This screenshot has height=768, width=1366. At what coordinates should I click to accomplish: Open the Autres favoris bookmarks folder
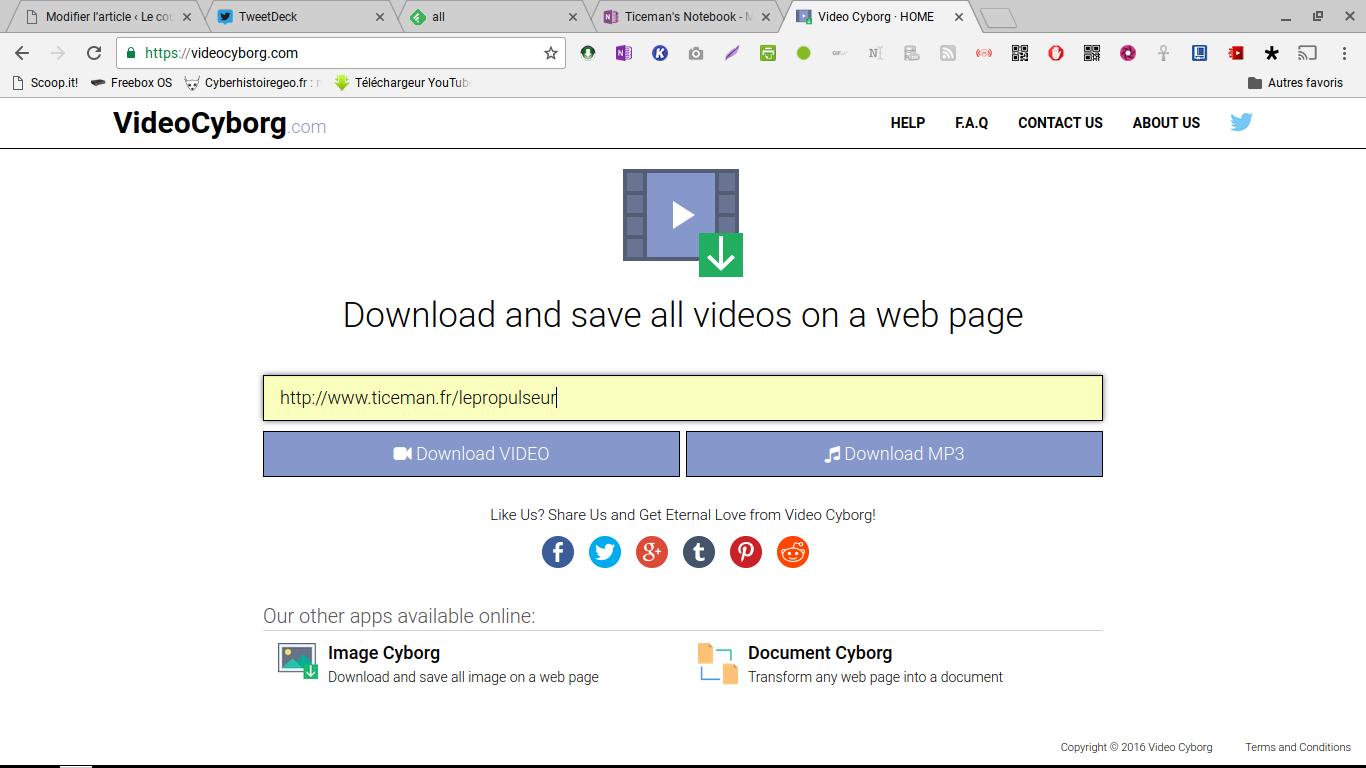pos(1296,83)
